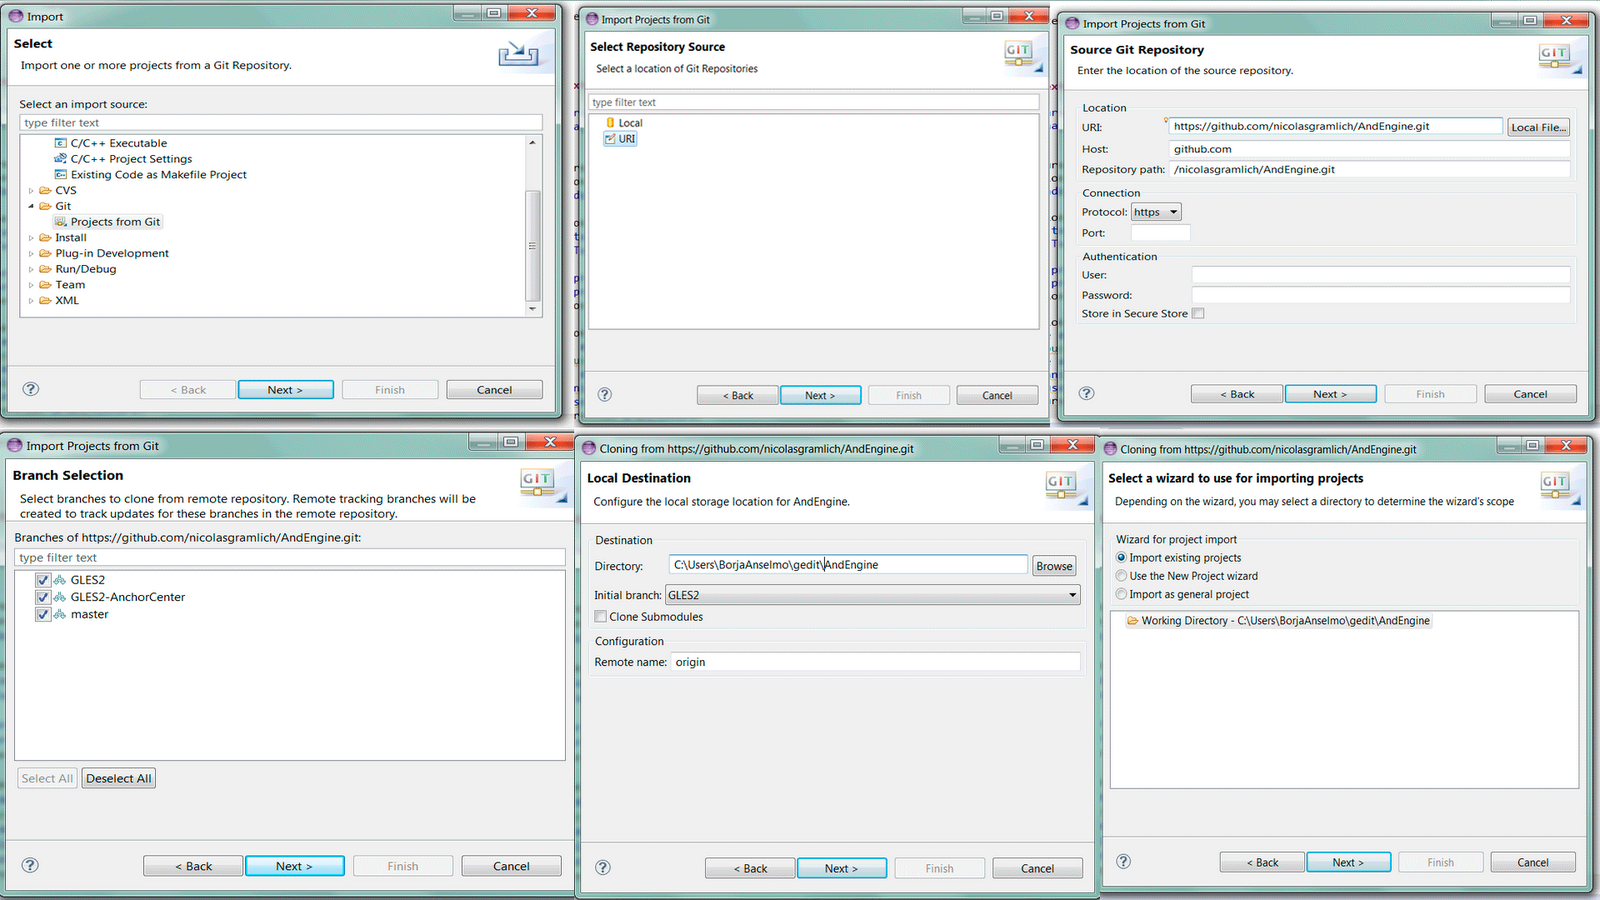Click the GLES2 branch icon

pyautogui.click(x=60, y=580)
